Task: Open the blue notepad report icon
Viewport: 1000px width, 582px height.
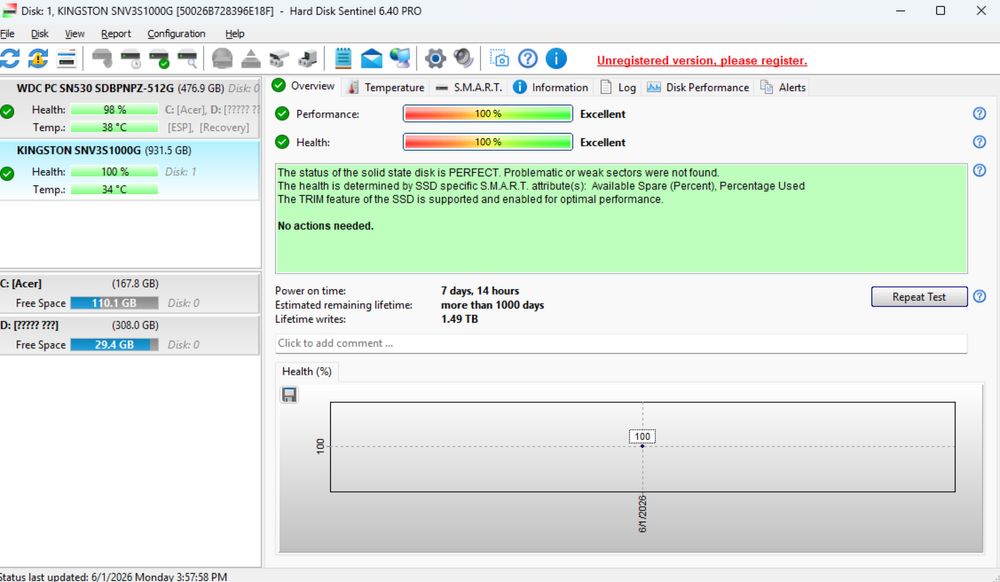Action: point(343,59)
